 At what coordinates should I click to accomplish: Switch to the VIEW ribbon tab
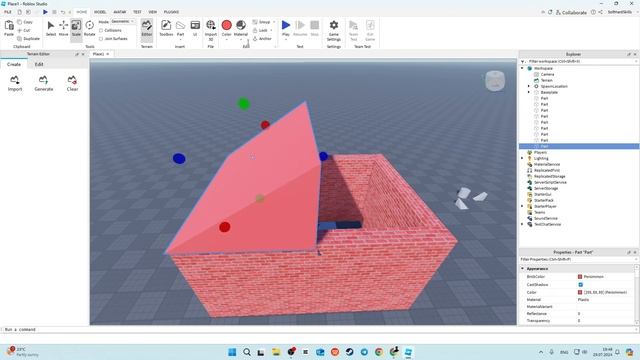click(152, 12)
